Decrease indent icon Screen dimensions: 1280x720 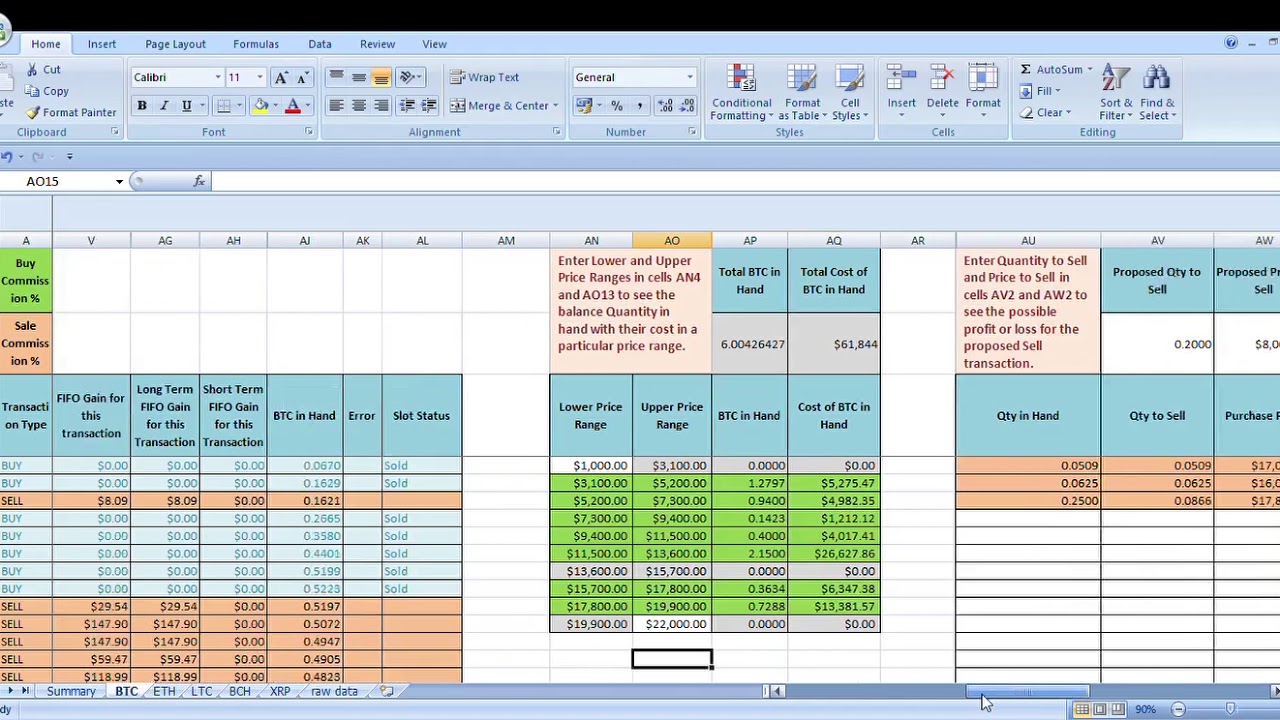pos(407,106)
